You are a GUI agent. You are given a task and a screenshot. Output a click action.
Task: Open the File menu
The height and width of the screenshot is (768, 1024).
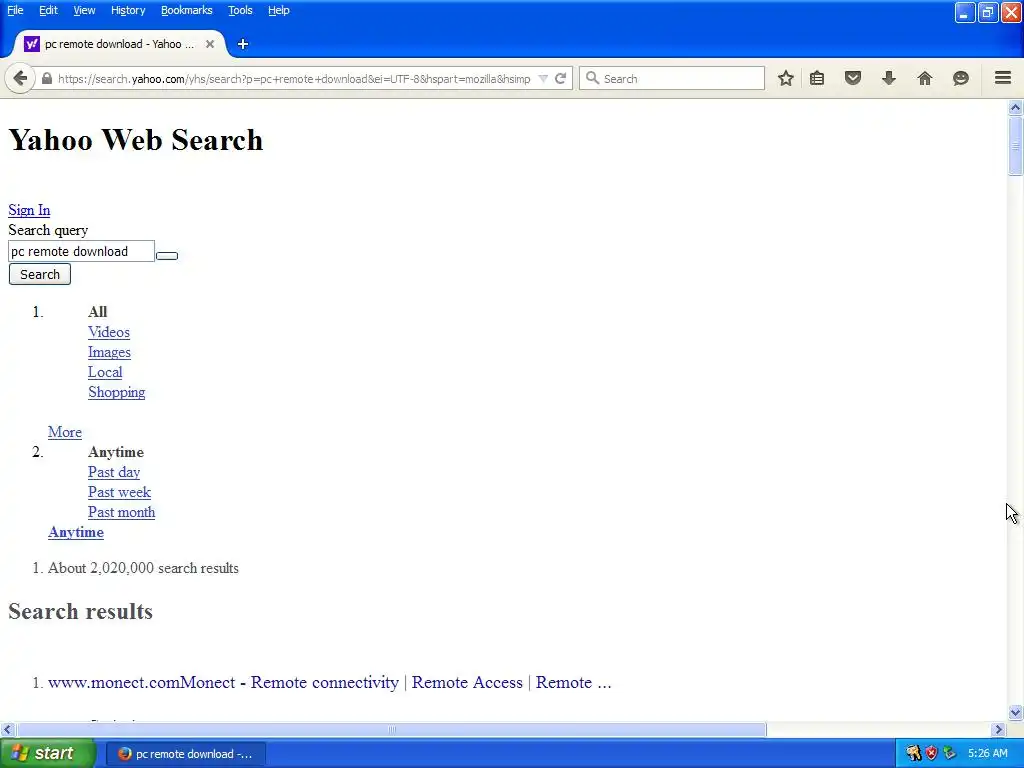[x=15, y=10]
